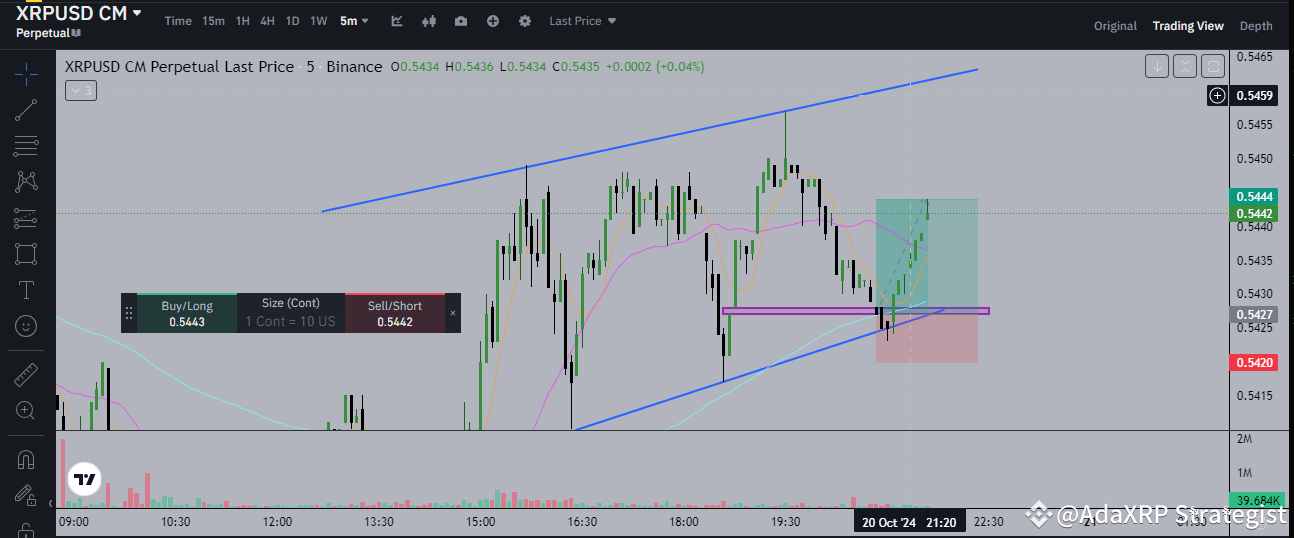
Task: Select the red stop-loss zone
Action: (x=926, y=337)
